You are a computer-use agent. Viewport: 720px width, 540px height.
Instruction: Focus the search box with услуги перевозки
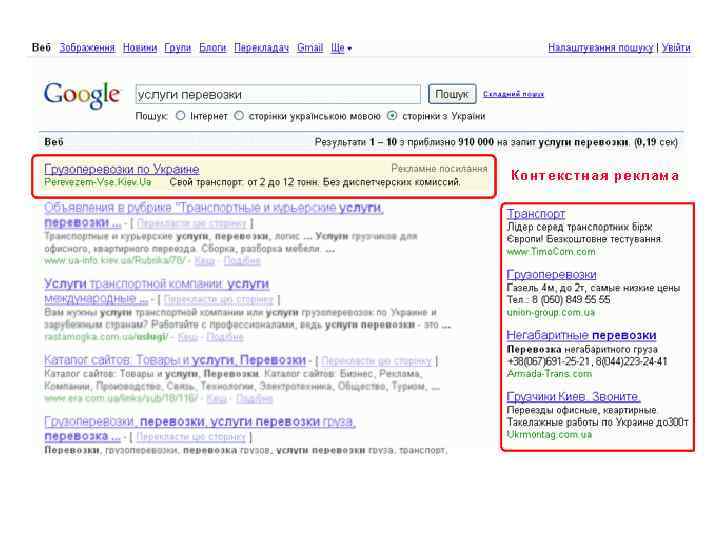(x=278, y=95)
